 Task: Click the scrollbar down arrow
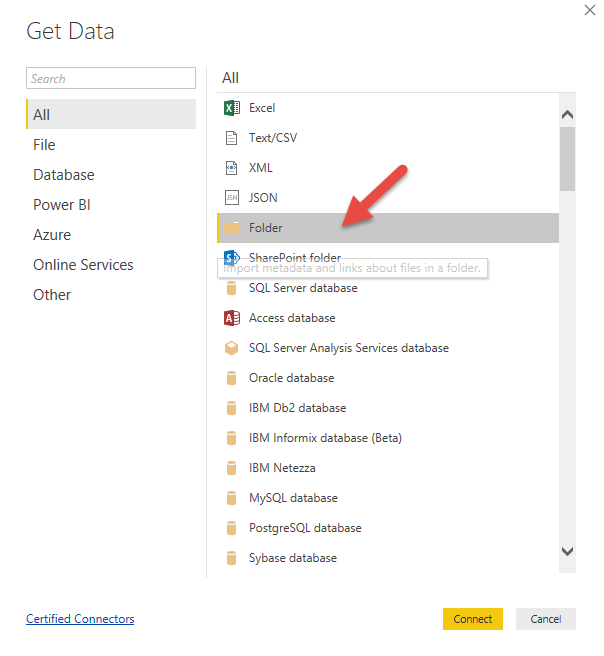coord(567,551)
